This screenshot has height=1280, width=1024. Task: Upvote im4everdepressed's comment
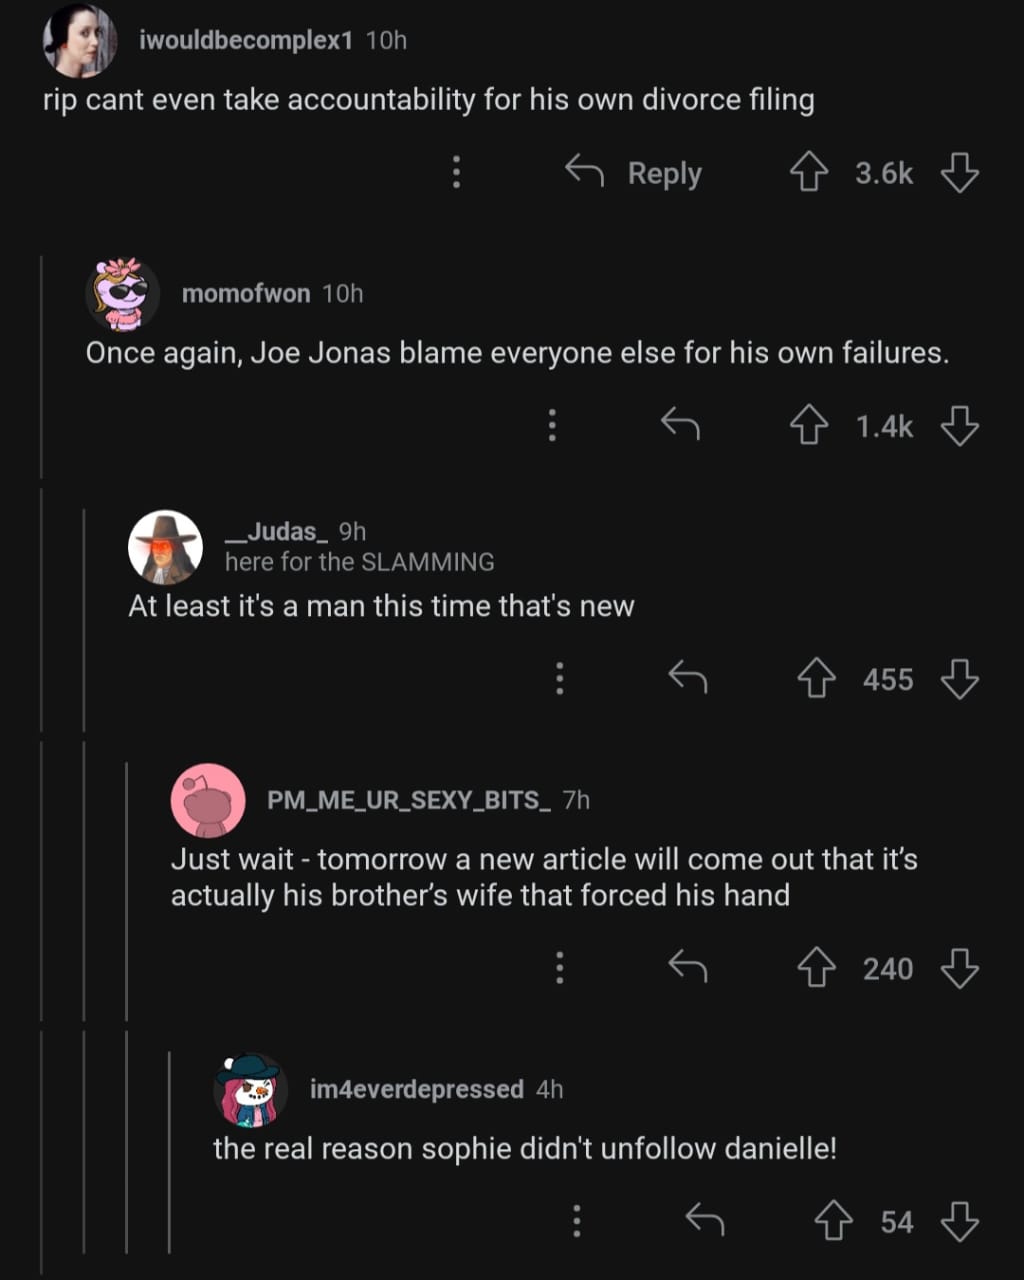(833, 1221)
